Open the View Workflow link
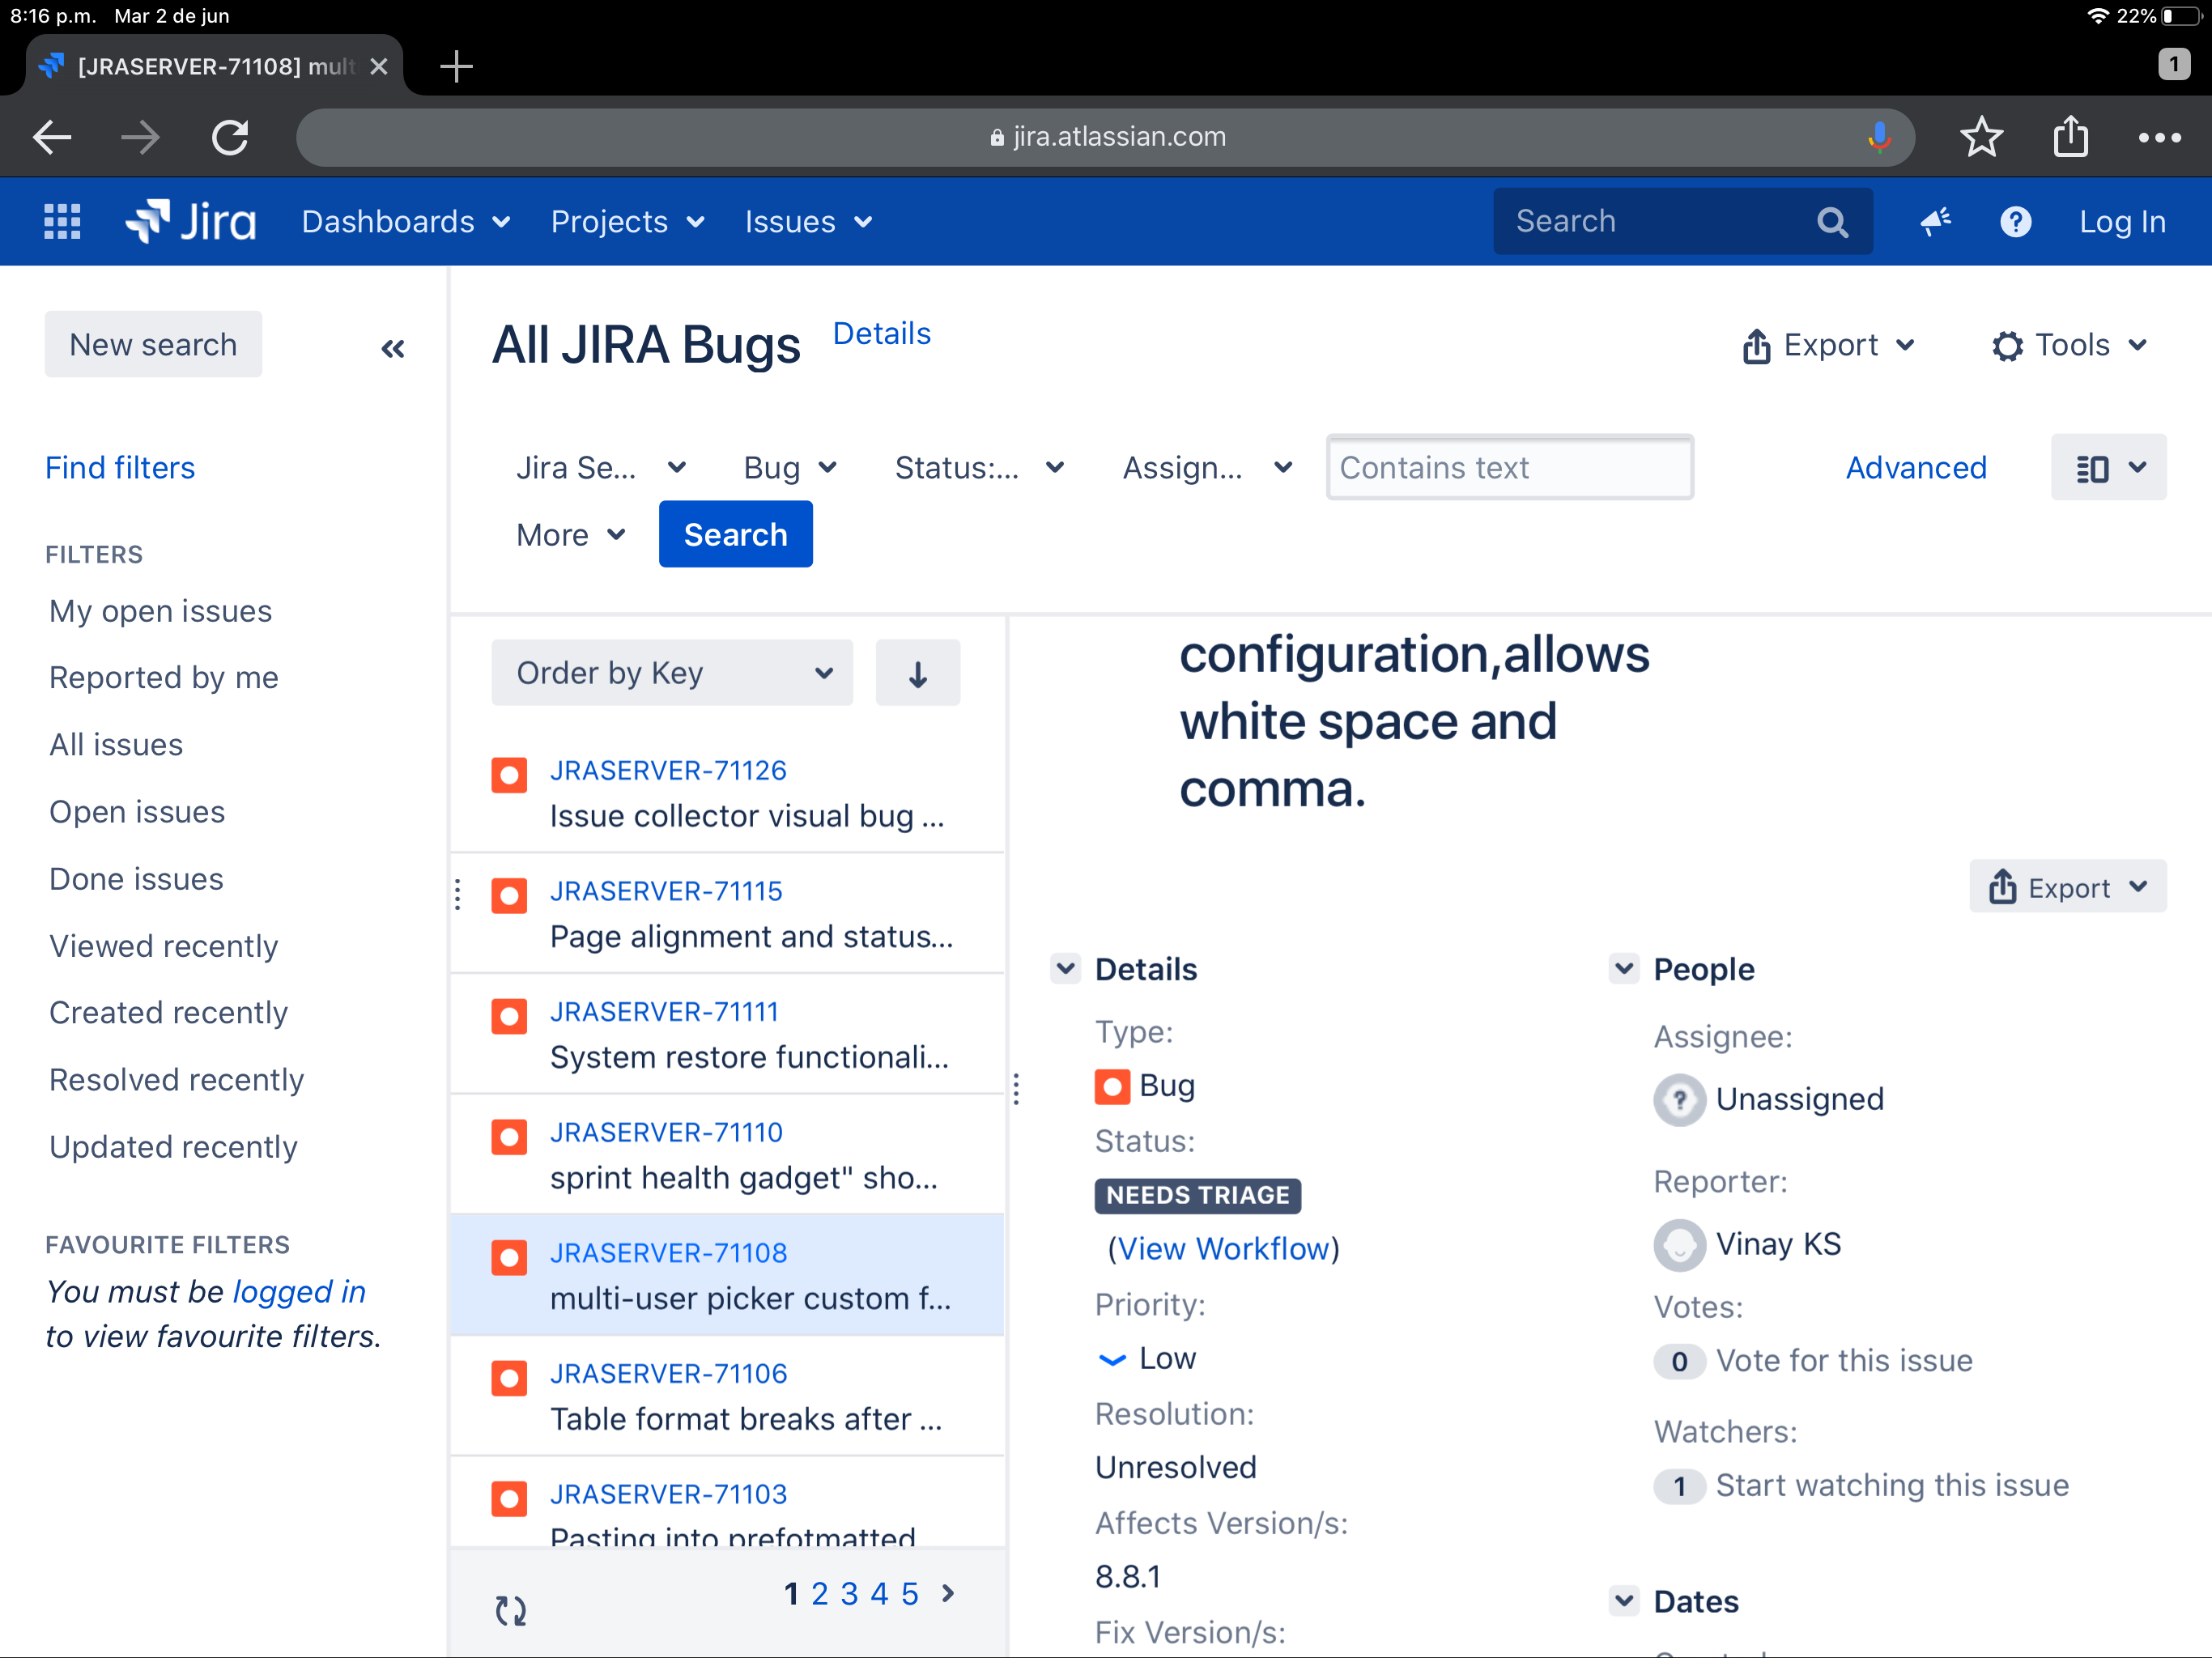This screenshot has width=2212, height=1658. [1223, 1248]
